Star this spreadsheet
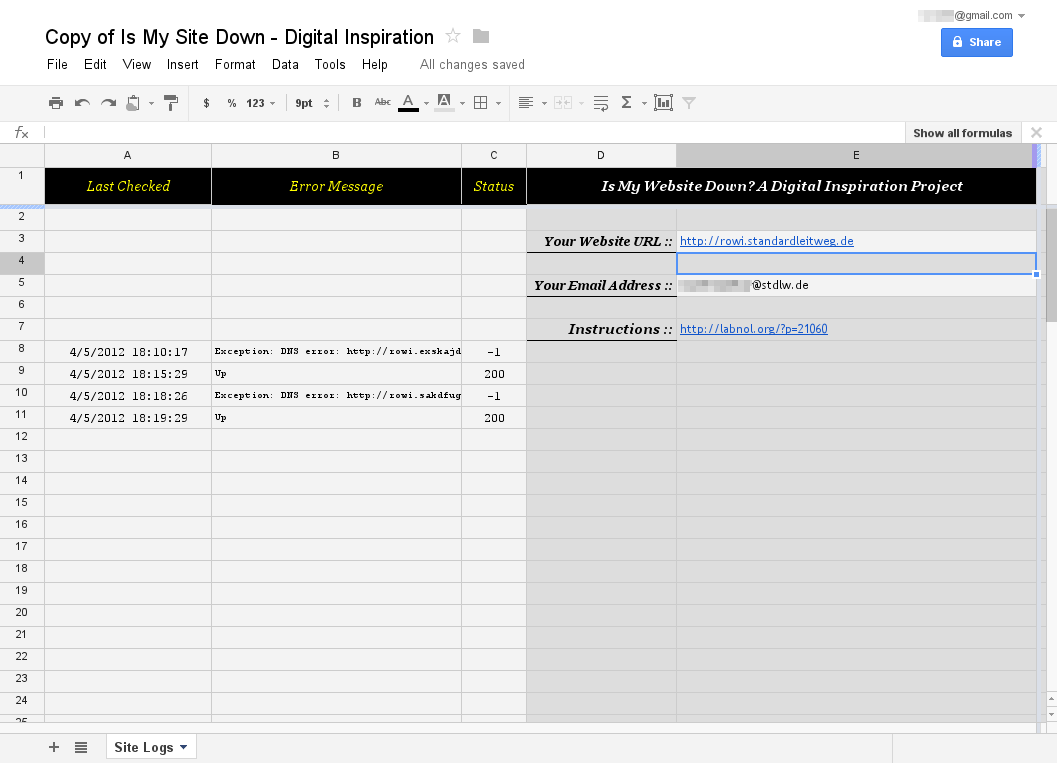The height and width of the screenshot is (763, 1057). (x=453, y=37)
